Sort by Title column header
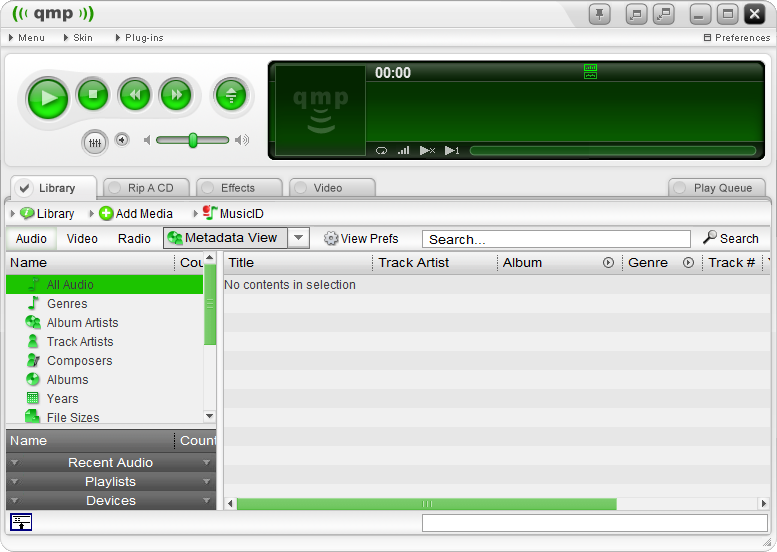This screenshot has width=777, height=552. click(x=297, y=263)
